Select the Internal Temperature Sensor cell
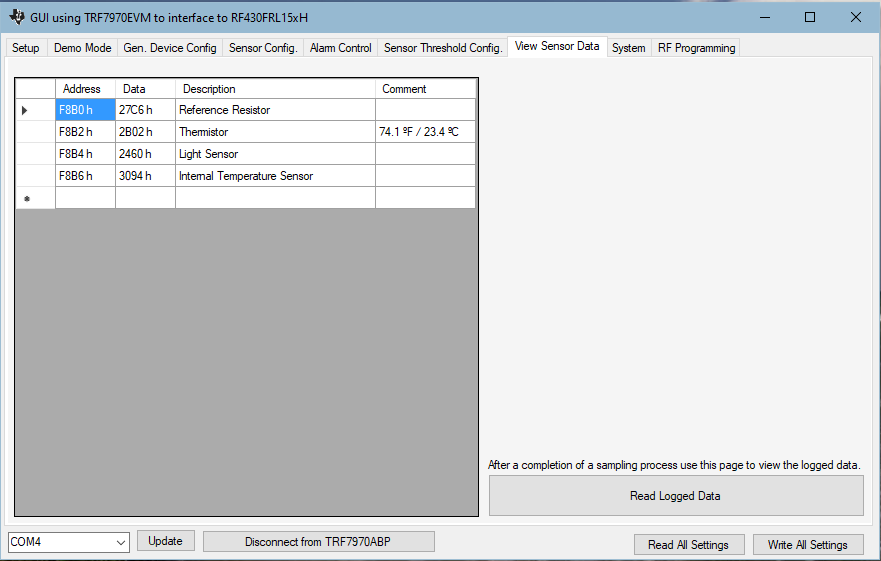 coord(275,176)
